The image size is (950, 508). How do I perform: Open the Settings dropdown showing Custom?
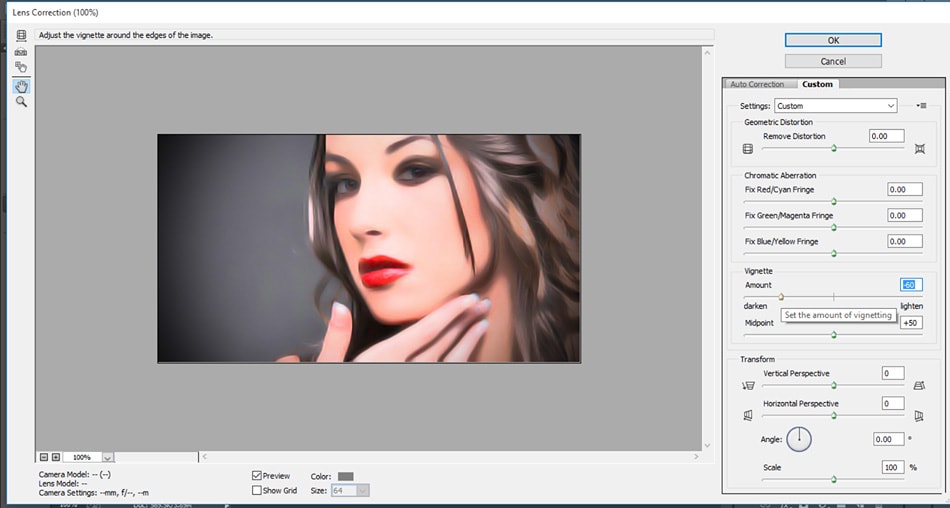click(x=835, y=106)
